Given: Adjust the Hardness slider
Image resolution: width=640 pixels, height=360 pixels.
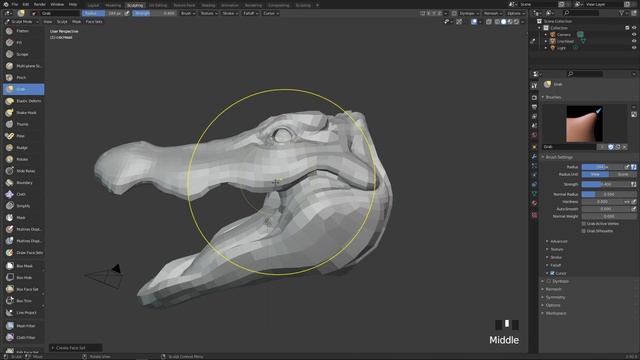Looking at the screenshot, I should point(602,202).
